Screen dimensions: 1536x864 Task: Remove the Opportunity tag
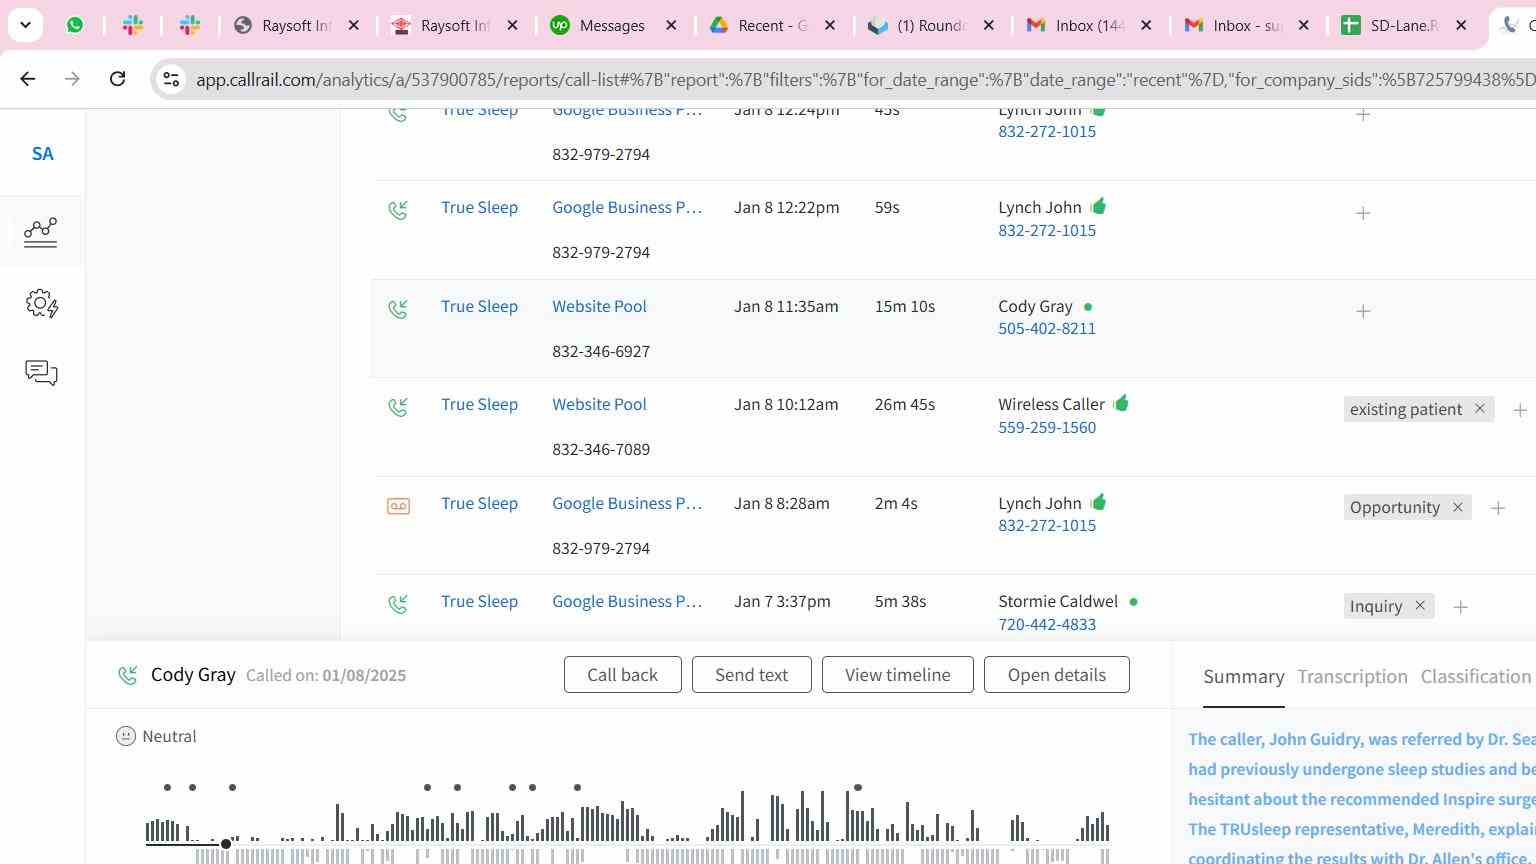tap(1458, 507)
